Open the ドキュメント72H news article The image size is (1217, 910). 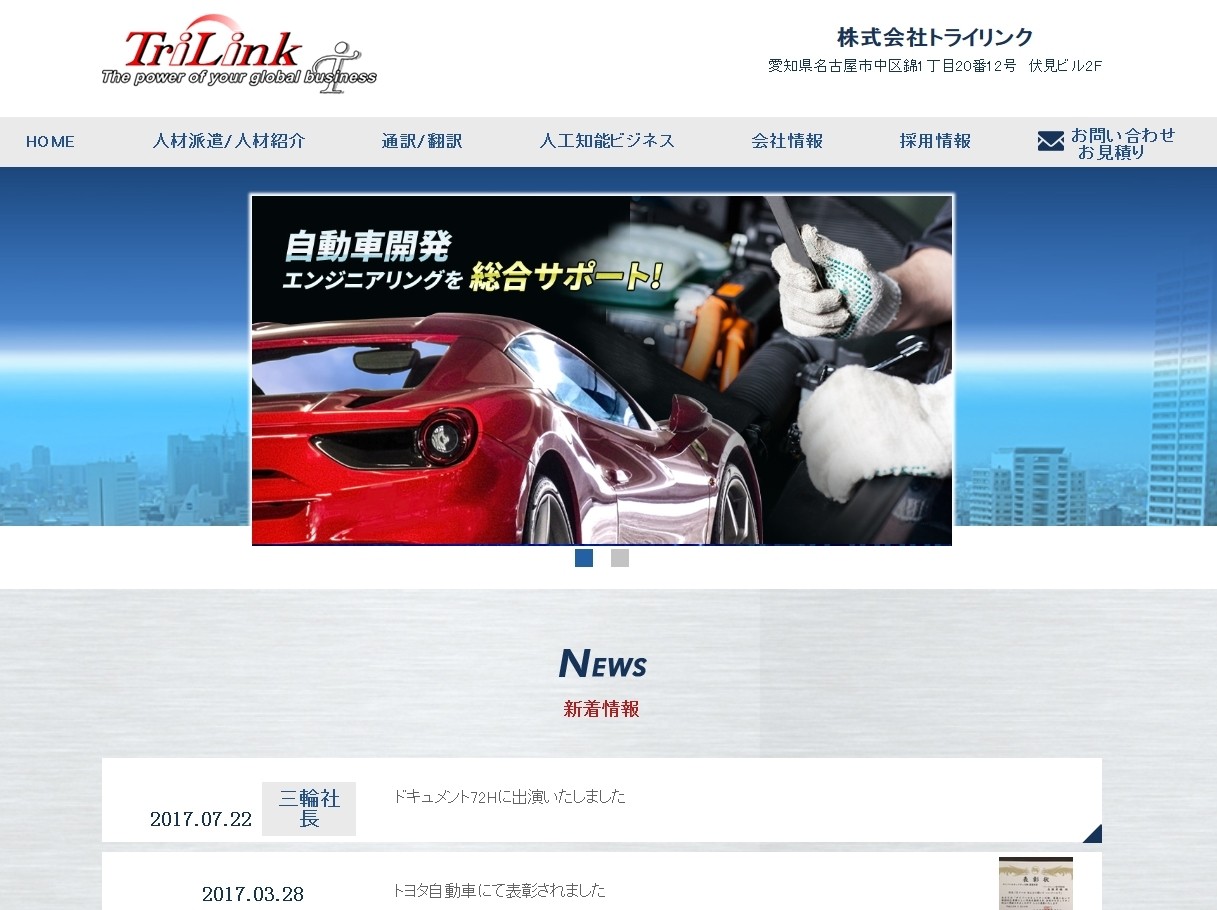[x=508, y=796]
